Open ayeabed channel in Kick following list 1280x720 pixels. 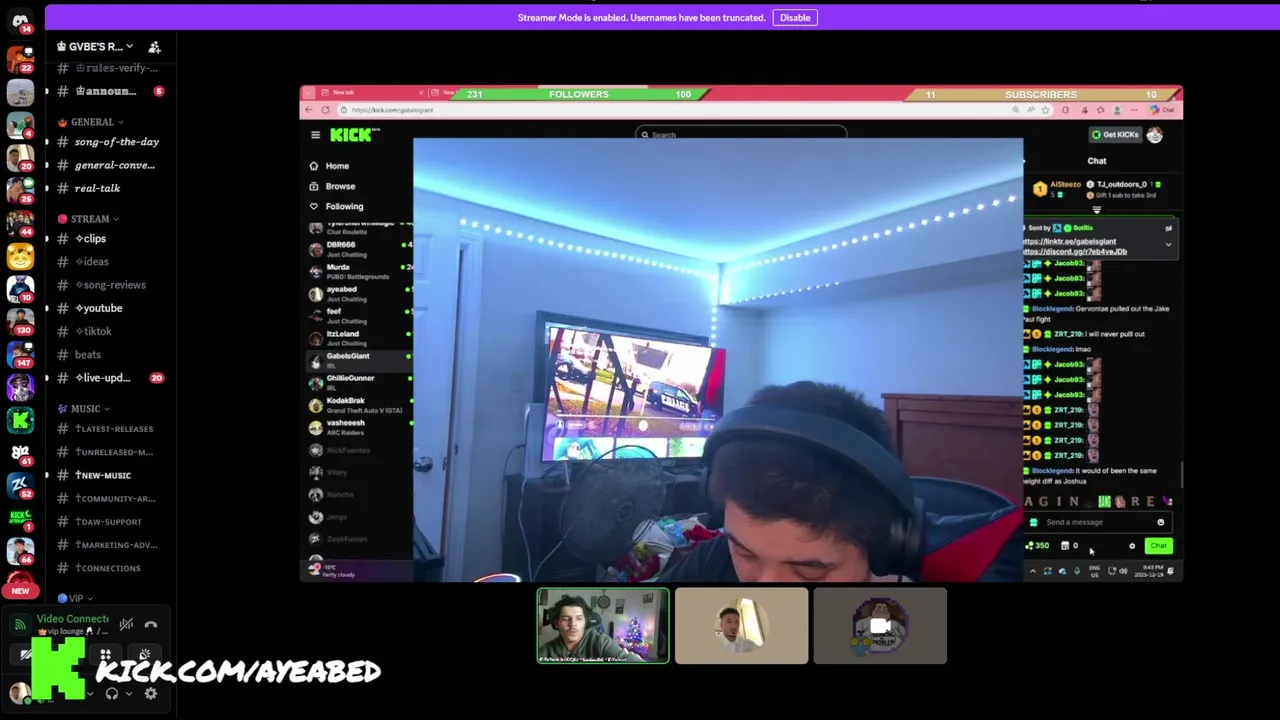click(360, 294)
